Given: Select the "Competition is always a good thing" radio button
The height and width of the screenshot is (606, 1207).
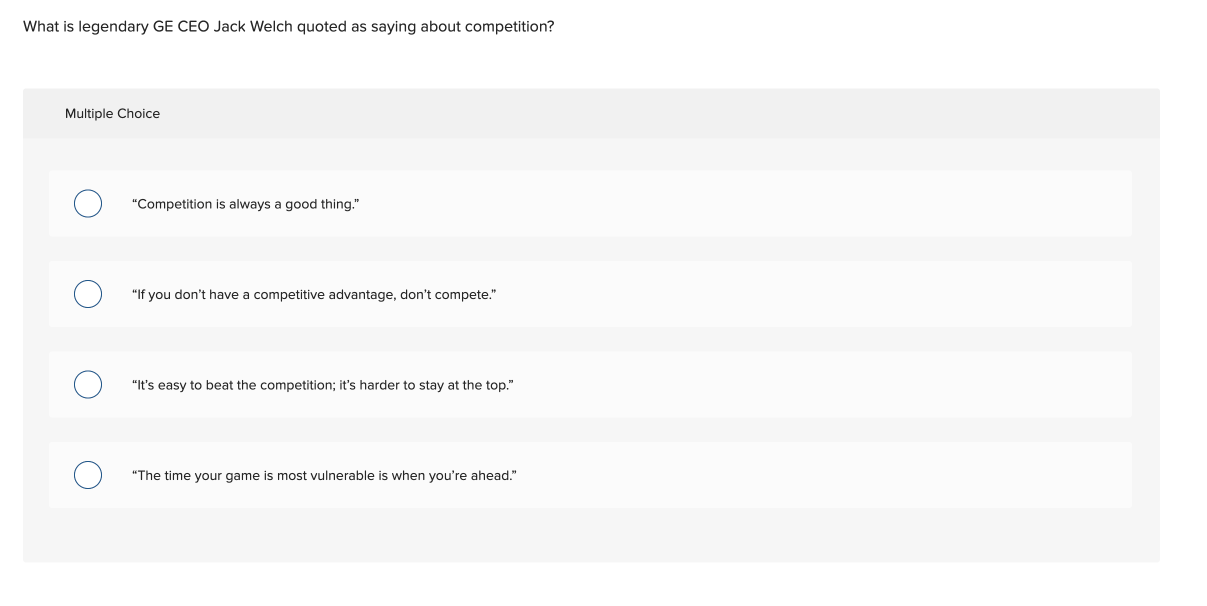Looking at the screenshot, I should (x=88, y=204).
